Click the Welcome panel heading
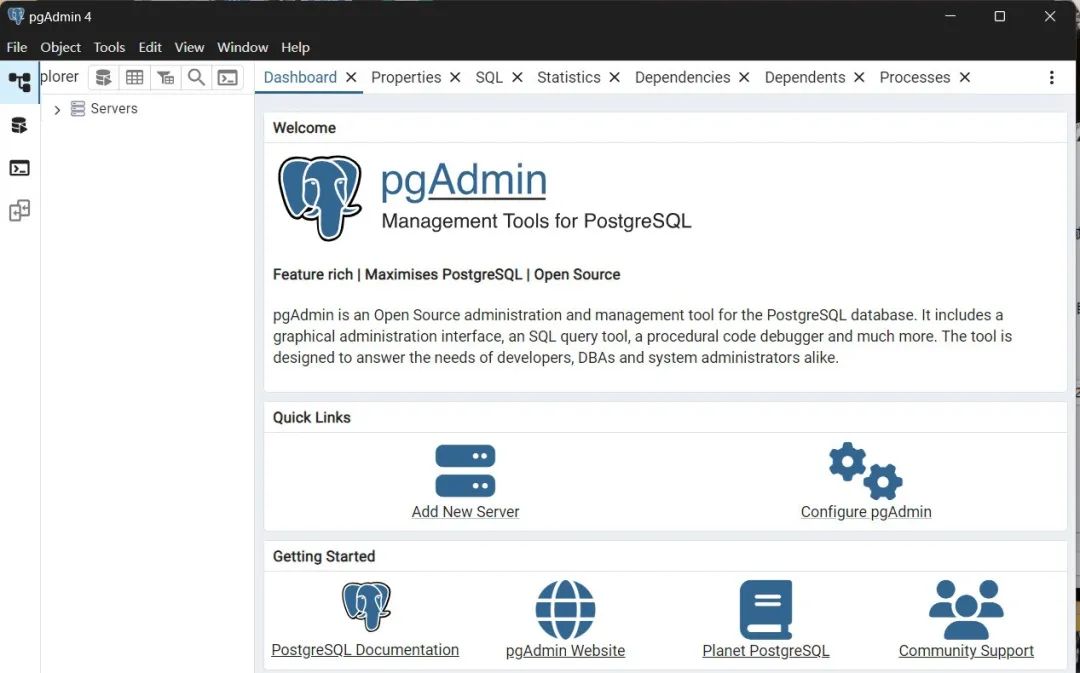The image size is (1080, 673). coord(304,128)
